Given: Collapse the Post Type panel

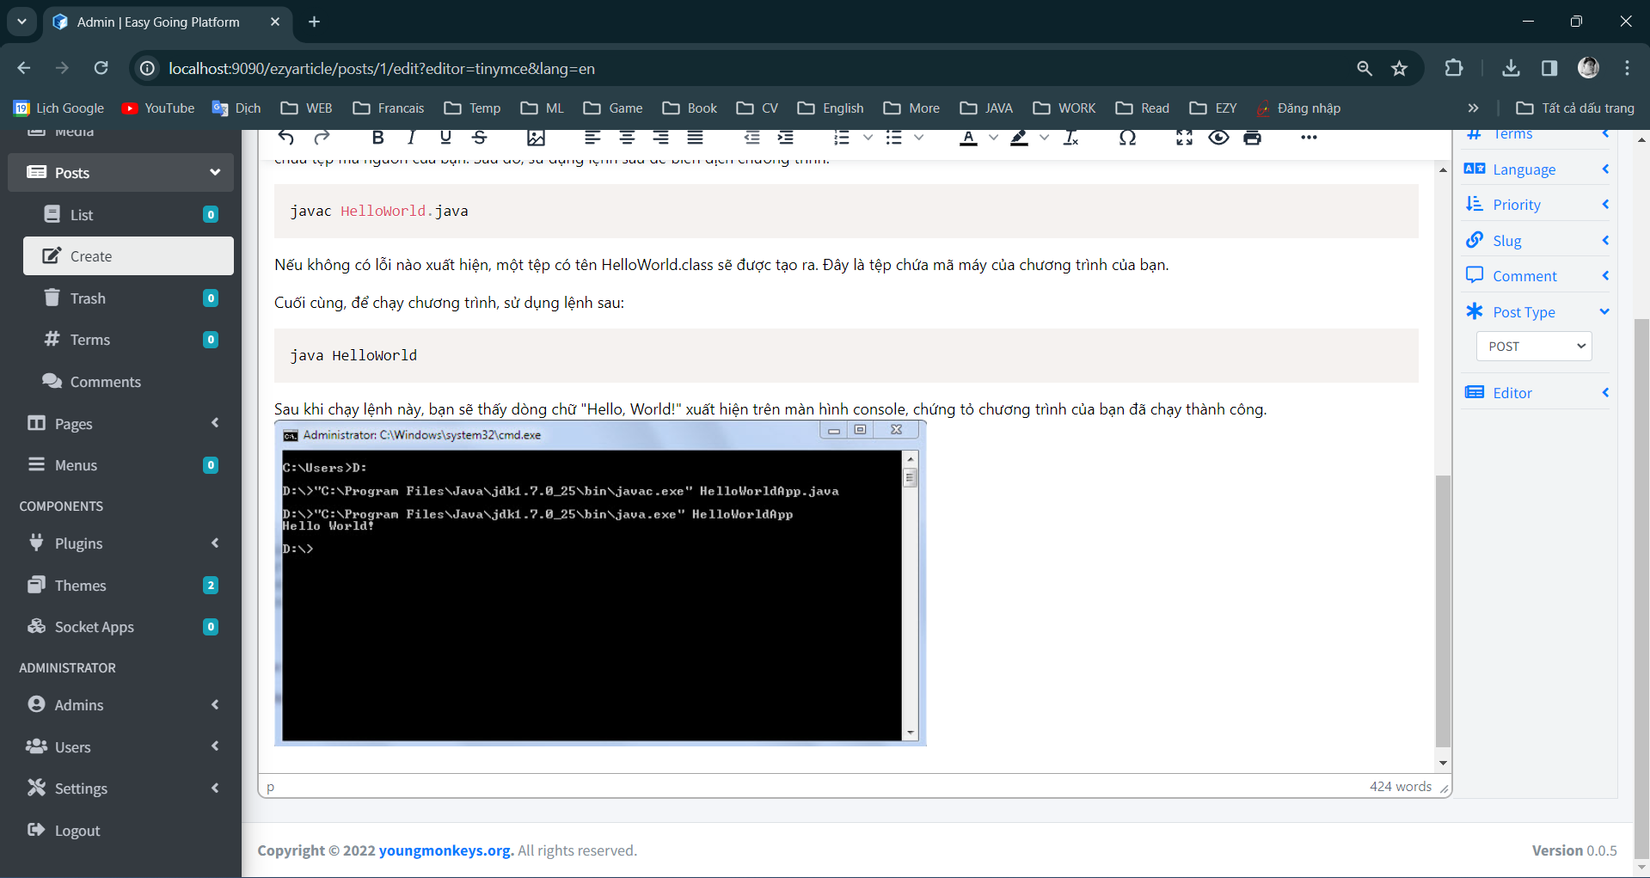Looking at the screenshot, I should click(1537, 311).
